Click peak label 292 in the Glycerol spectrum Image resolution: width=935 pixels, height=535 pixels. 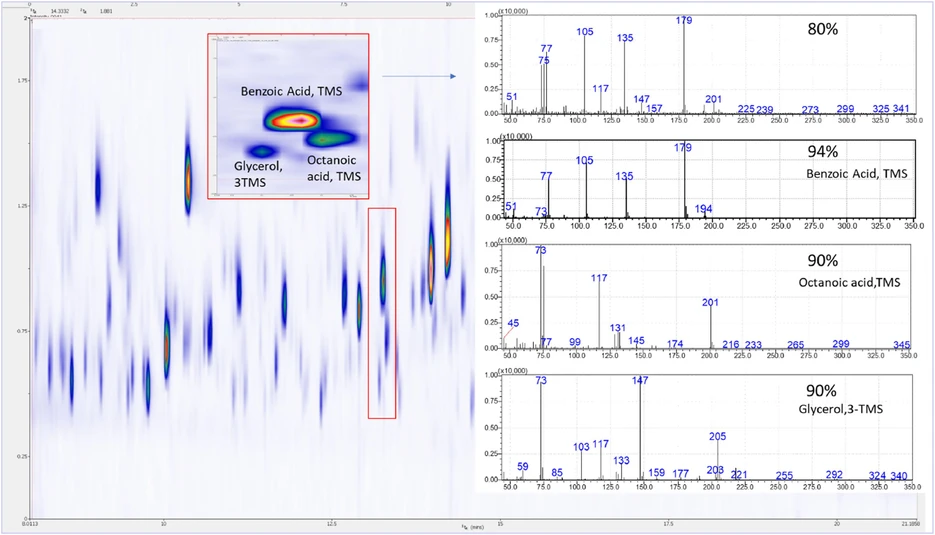click(x=834, y=474)
